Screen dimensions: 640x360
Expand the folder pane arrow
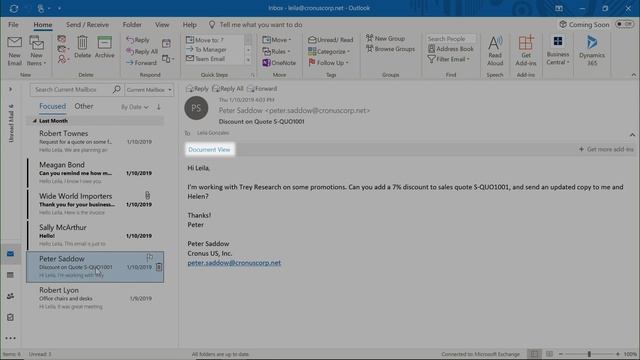pyautogui.click(x=11, y=89)
